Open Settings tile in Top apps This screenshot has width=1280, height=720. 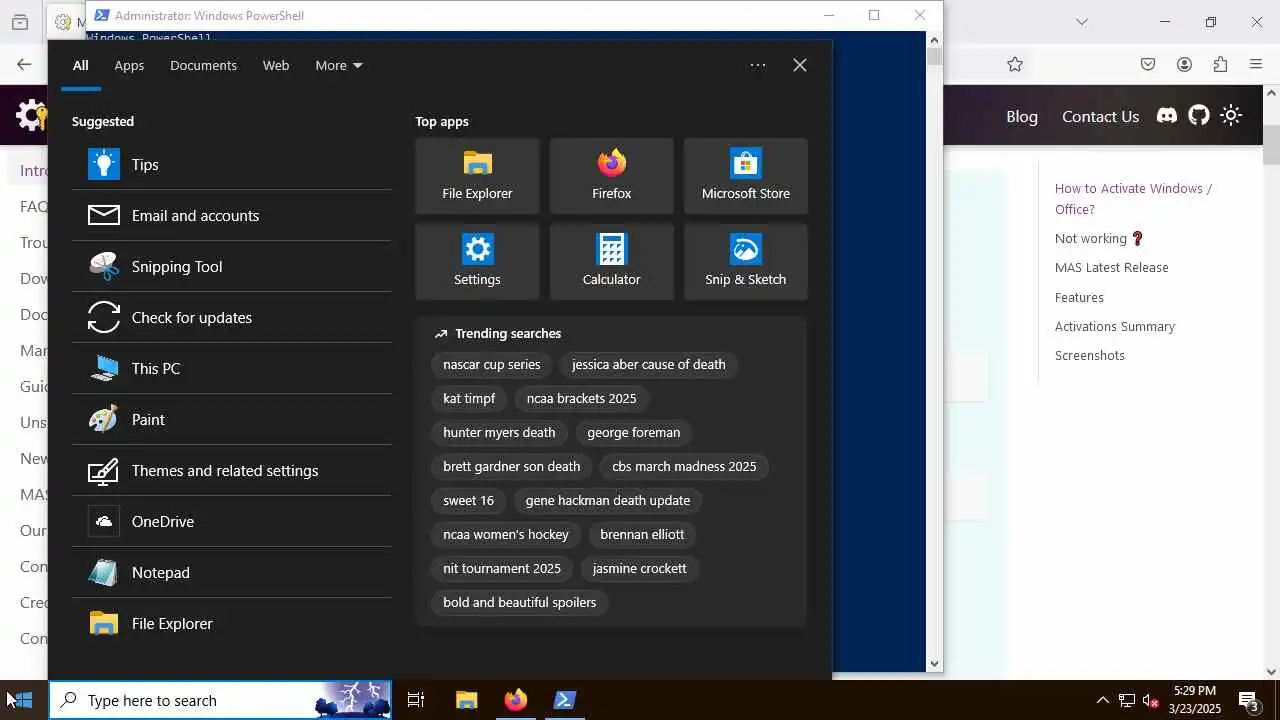tap(477, 262)
